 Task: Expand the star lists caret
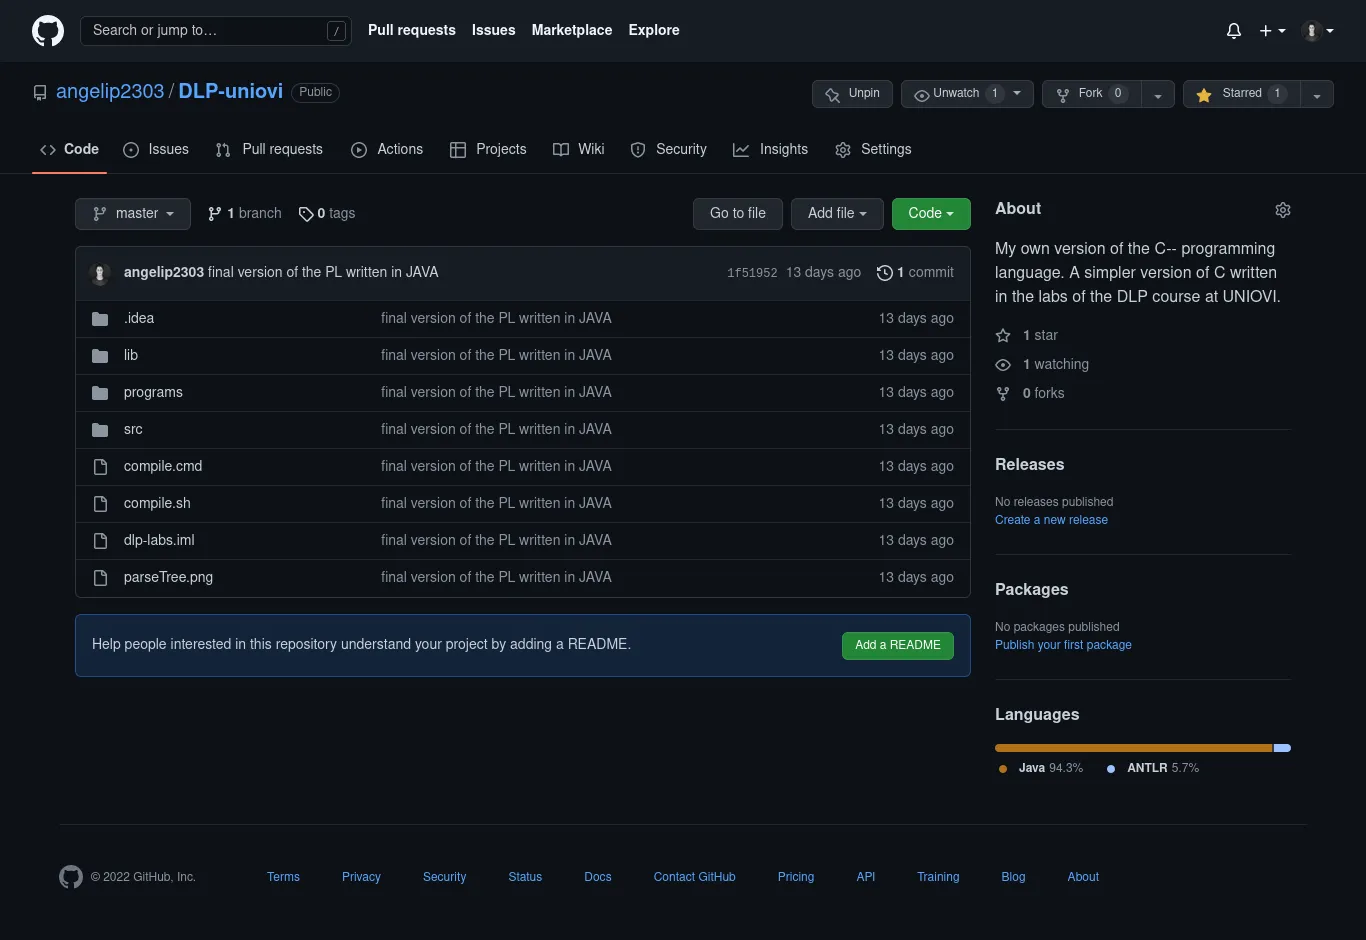point(1317,94)
